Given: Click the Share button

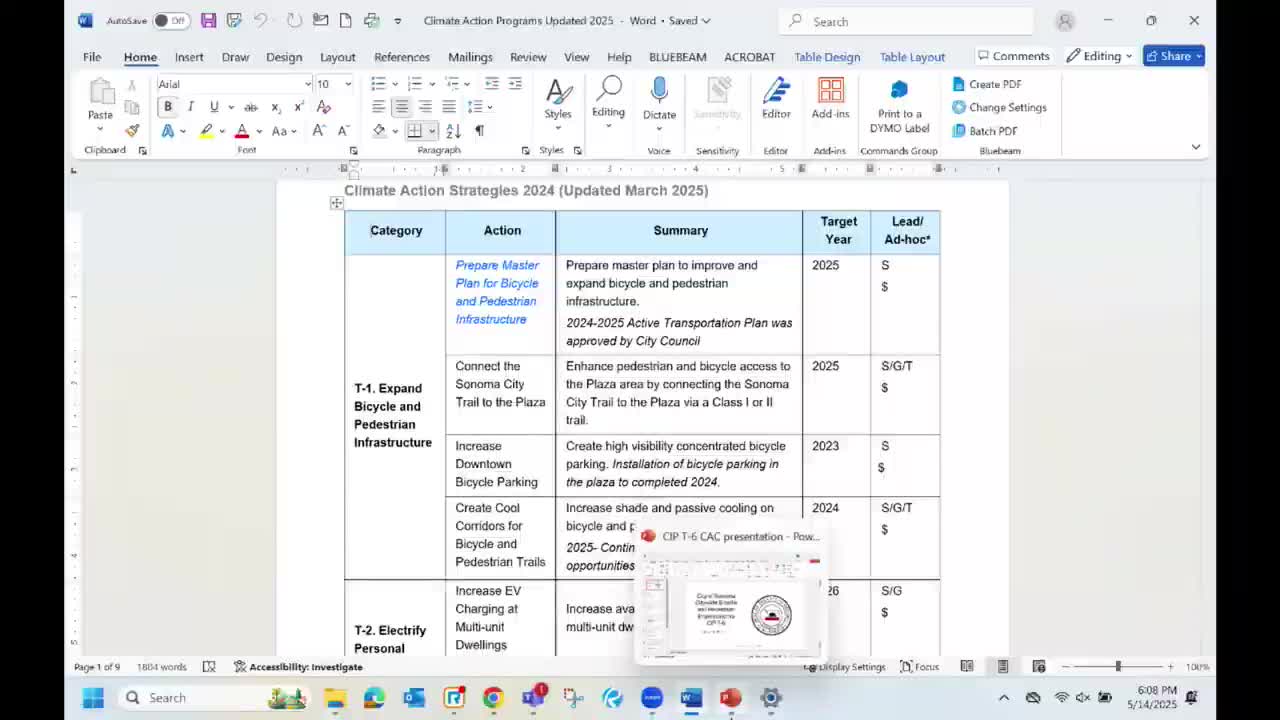Looking at the screenshot, I should (1173, 56).
